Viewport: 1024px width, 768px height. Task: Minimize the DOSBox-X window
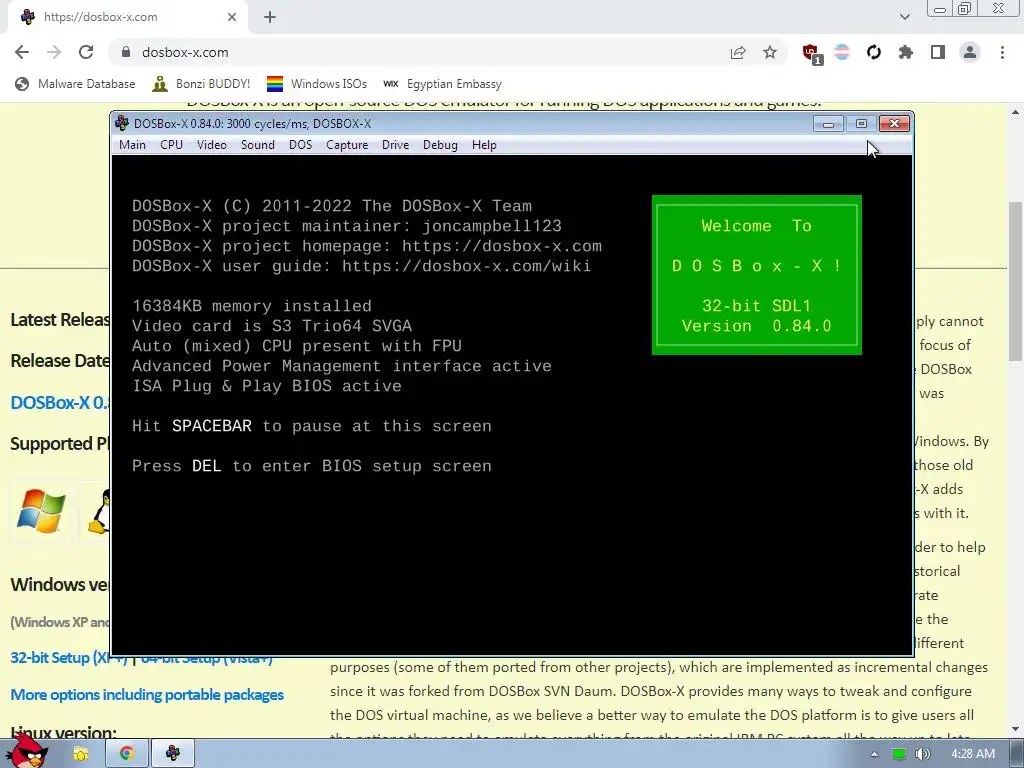coord(828,123)
